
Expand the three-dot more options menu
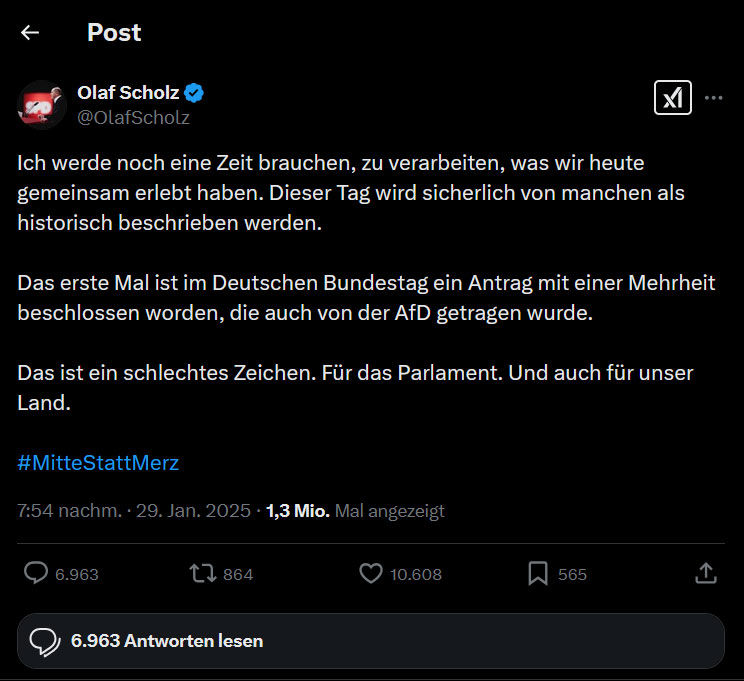[x=714, y=97]
